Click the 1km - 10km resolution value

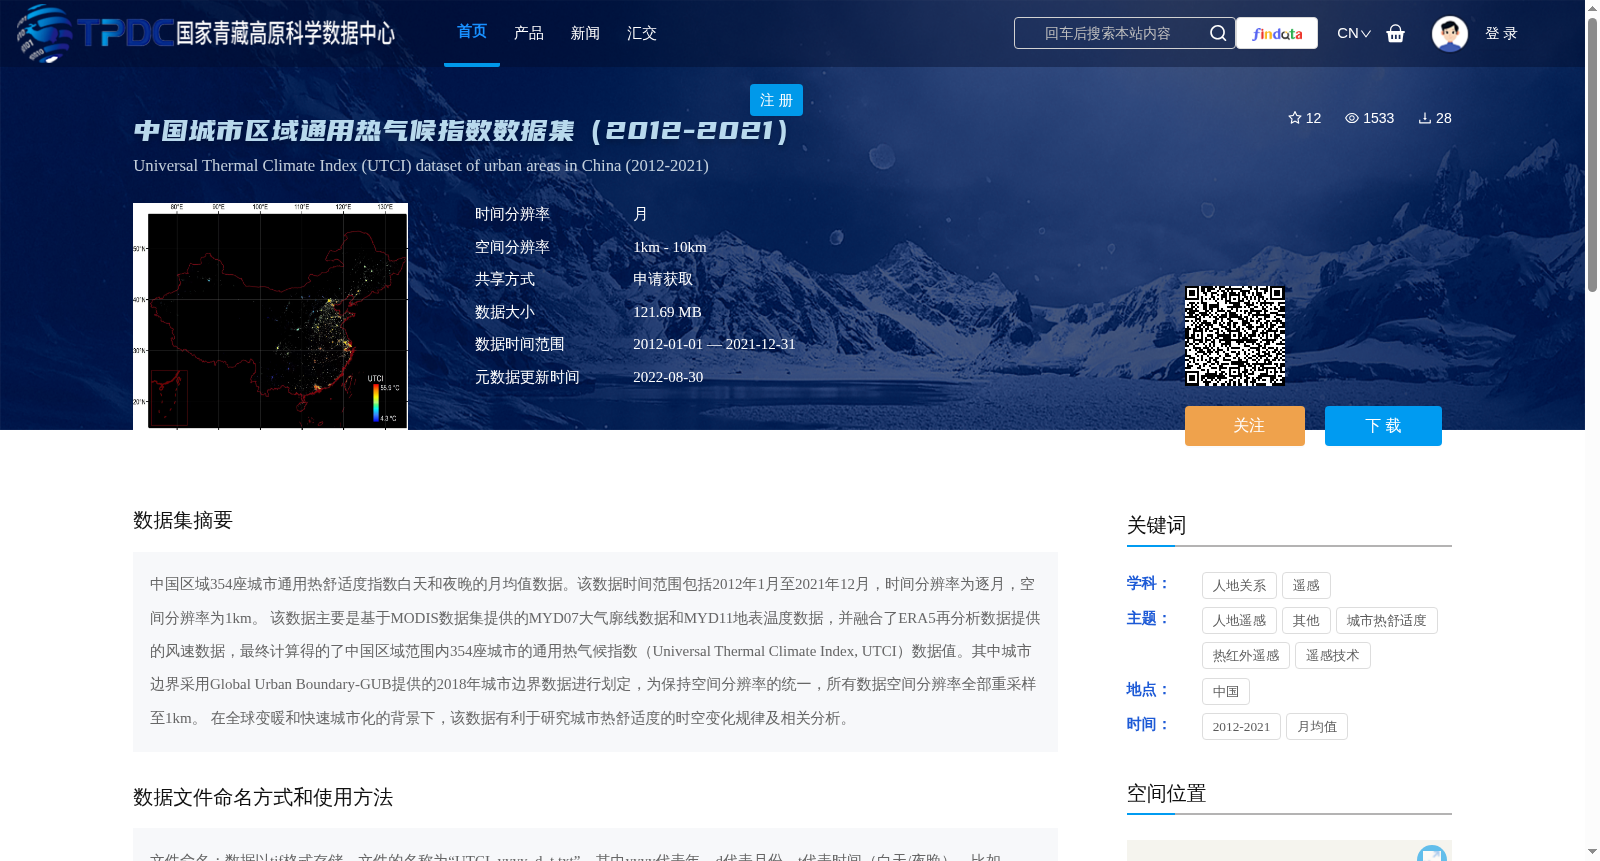(x=670, y=247)
